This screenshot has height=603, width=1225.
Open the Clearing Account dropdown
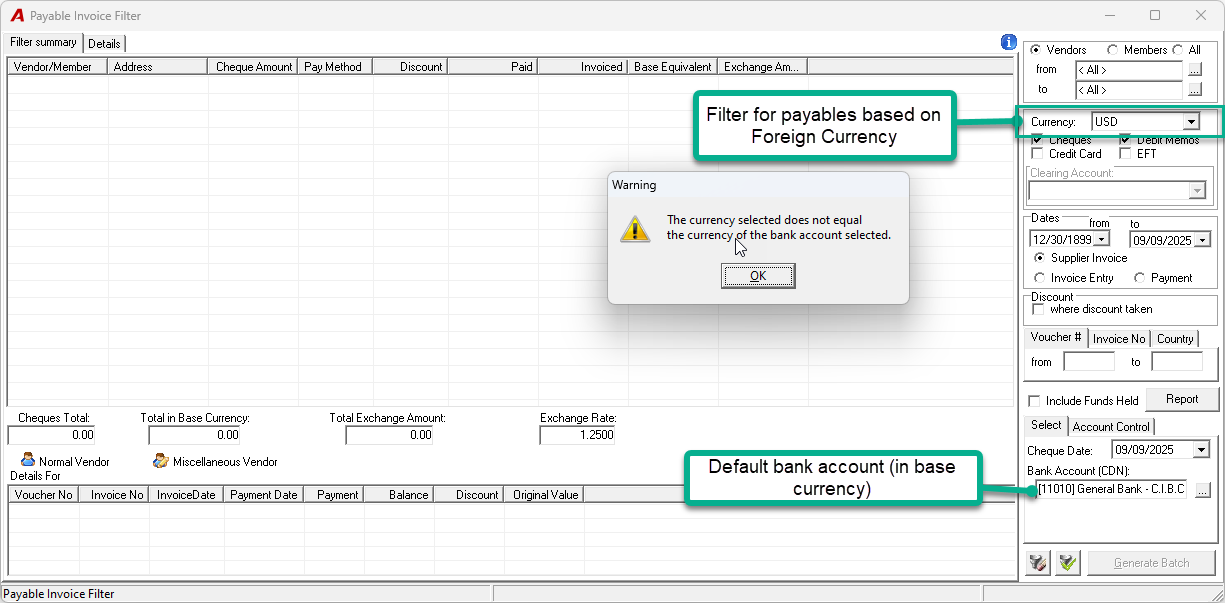[x=1197, y=191]
